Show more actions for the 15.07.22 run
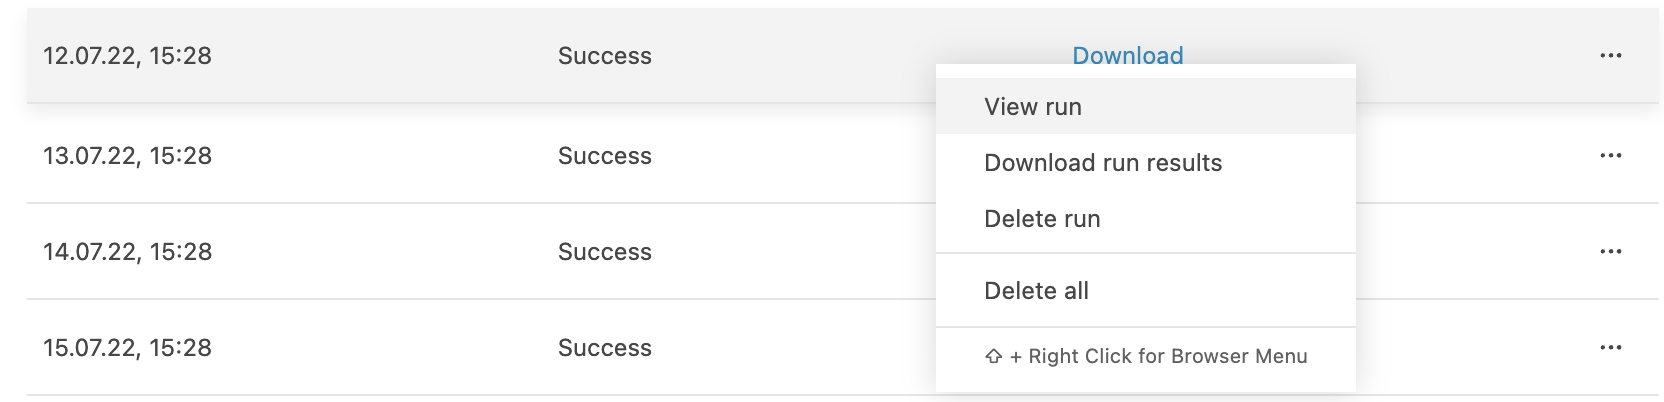Image resolution: width=1664 pixels, height=402 pixels. [x=1610, y=348]
